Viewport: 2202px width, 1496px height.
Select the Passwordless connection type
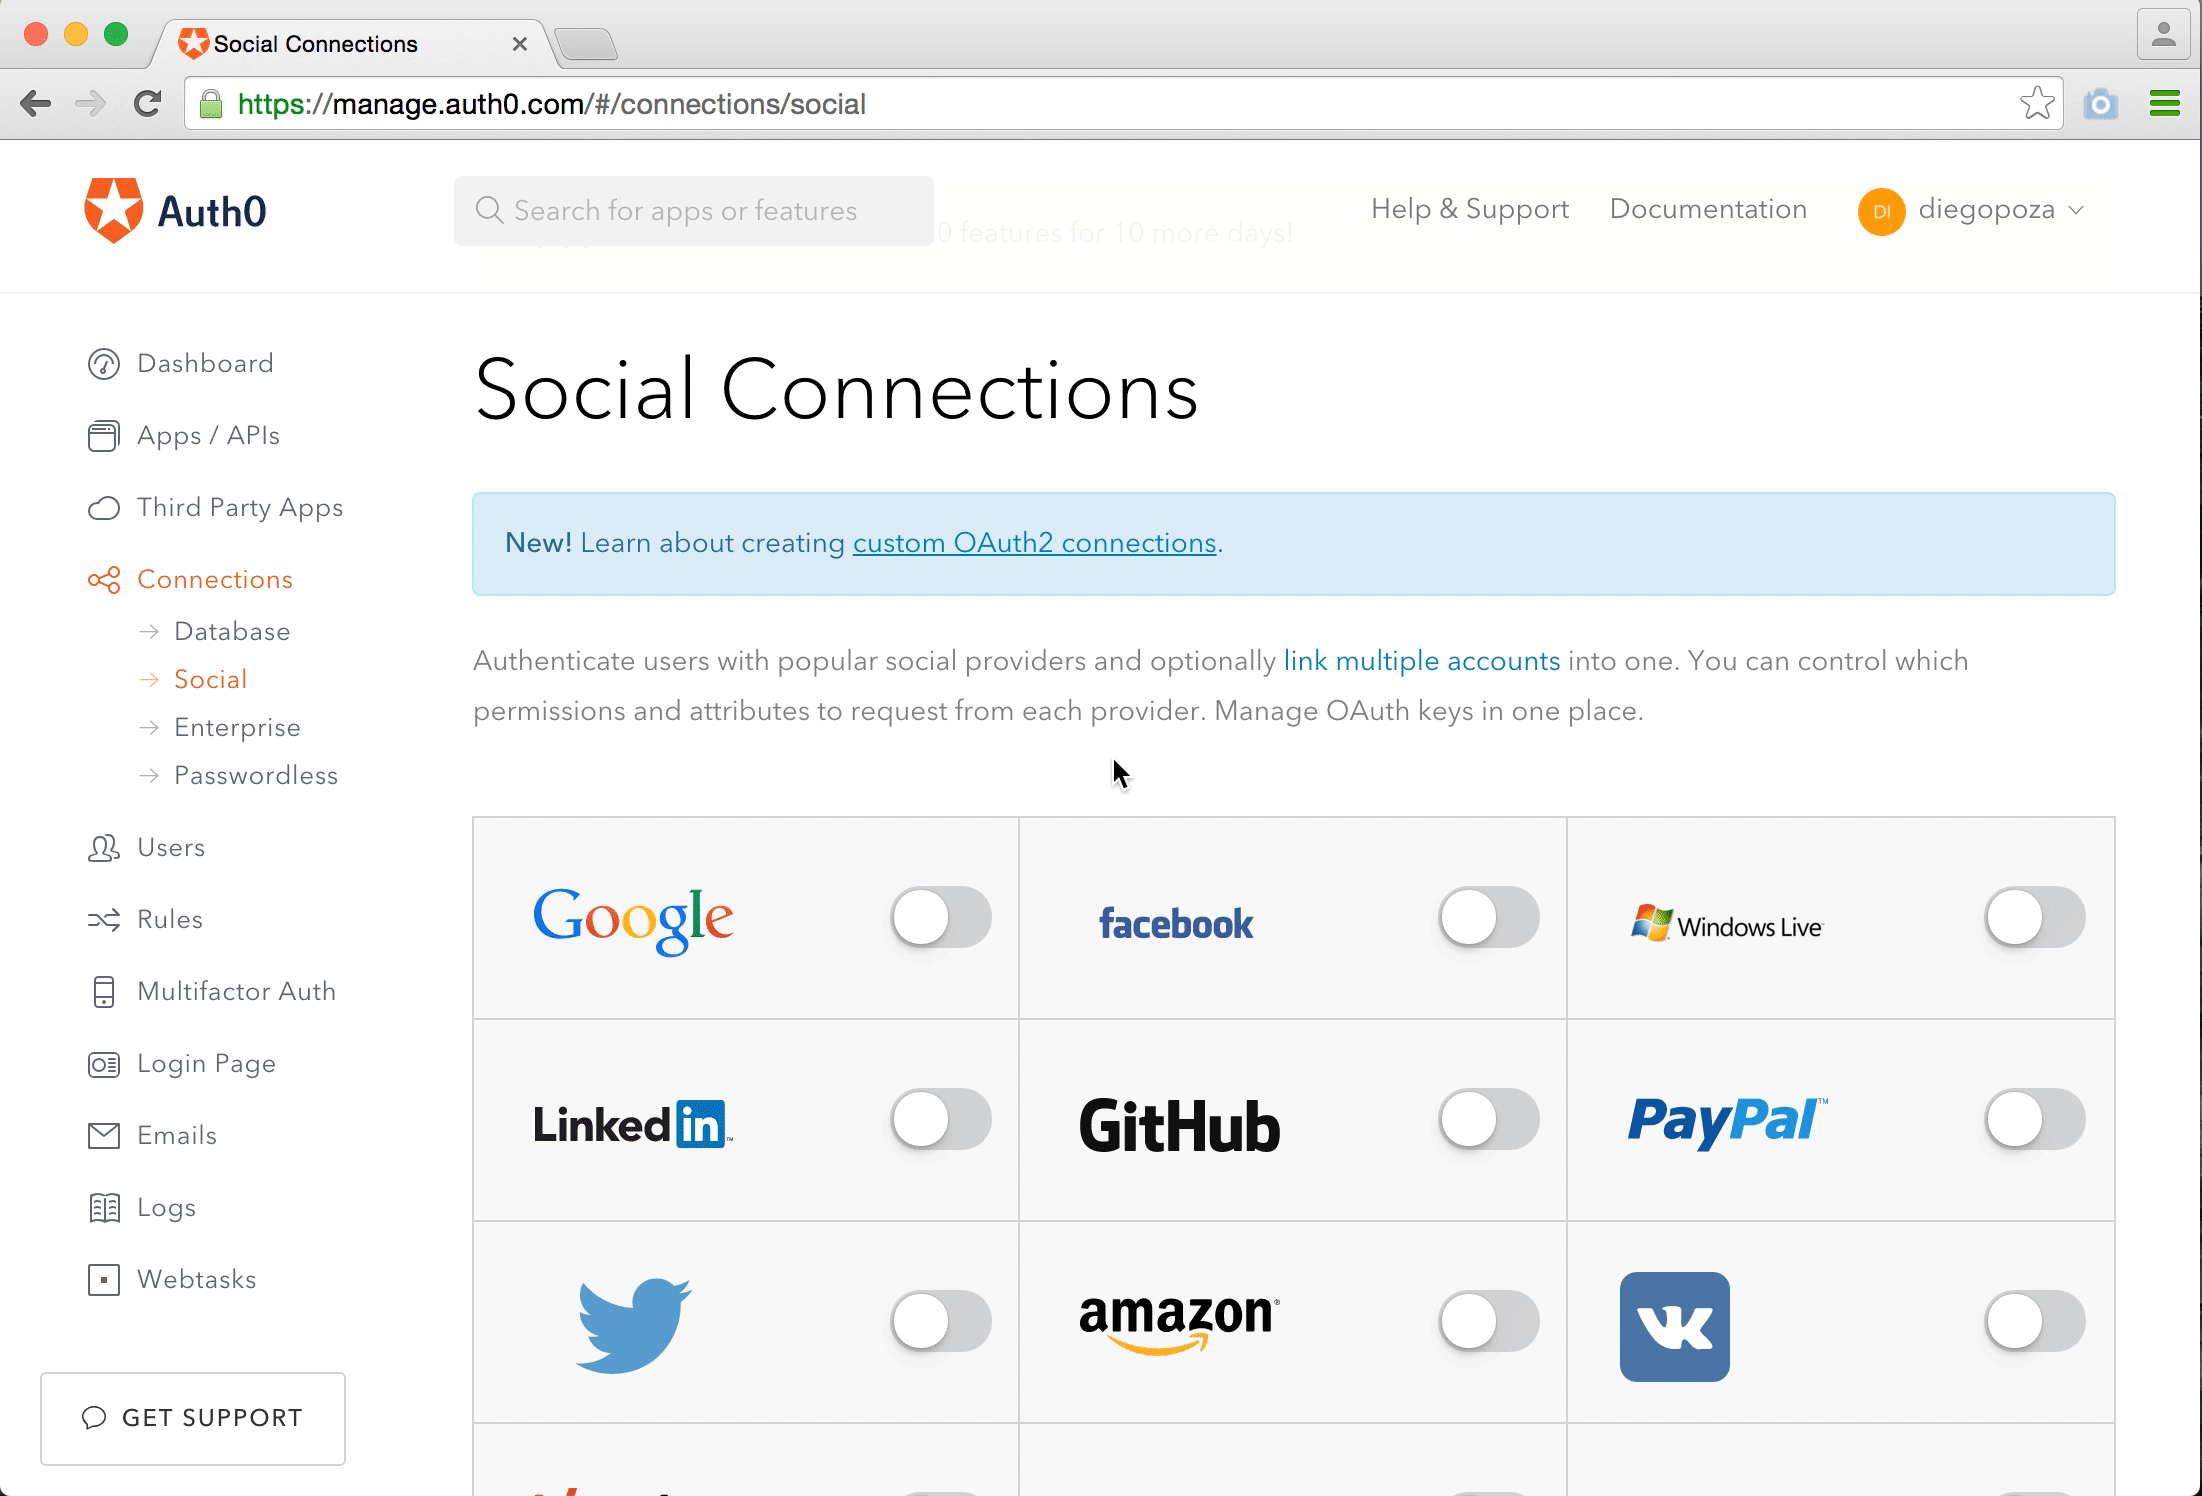(257, 775)
